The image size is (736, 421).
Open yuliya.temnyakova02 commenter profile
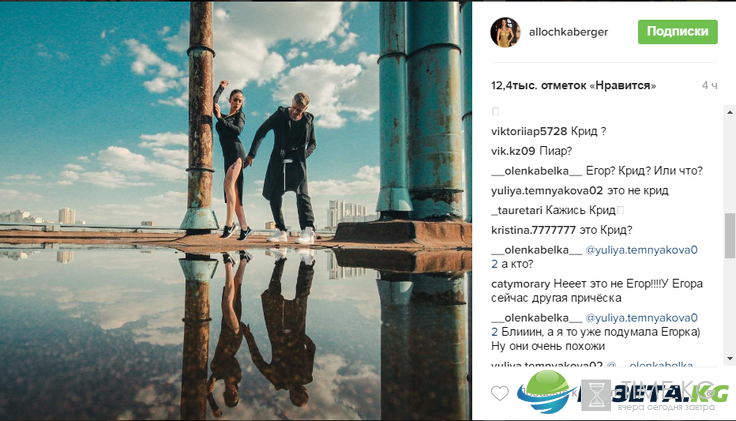coord(547,191)
